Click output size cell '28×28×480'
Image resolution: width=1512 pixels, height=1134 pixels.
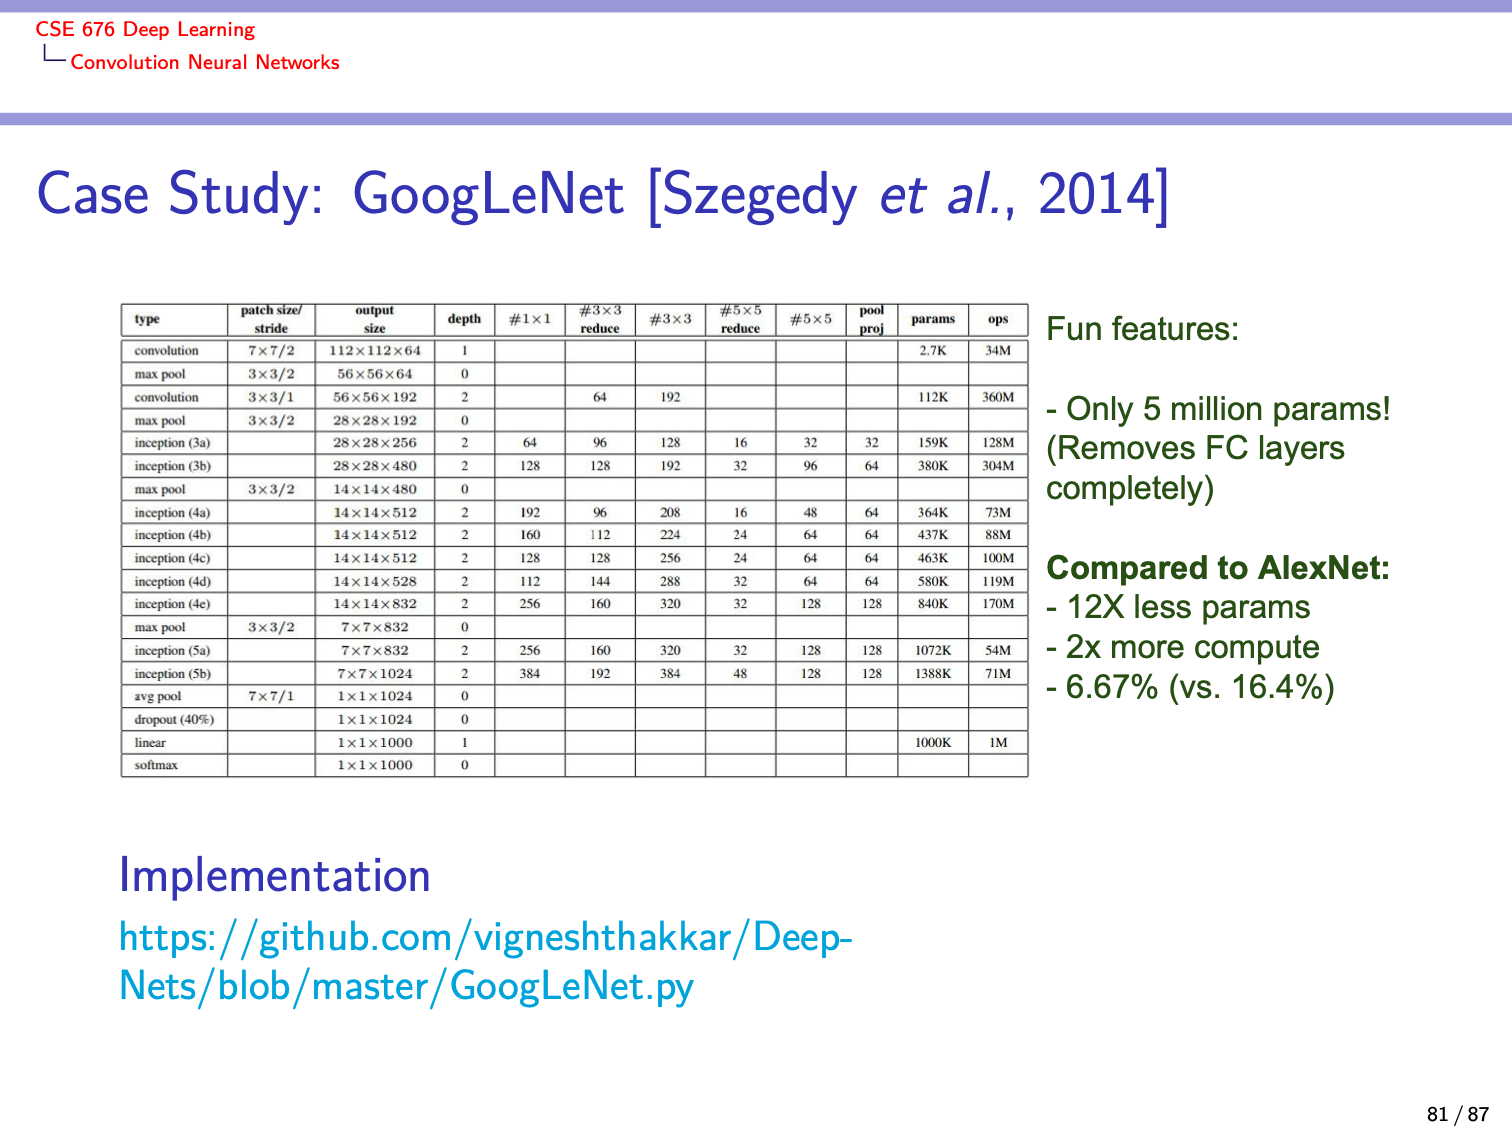[x=375, y=466]
